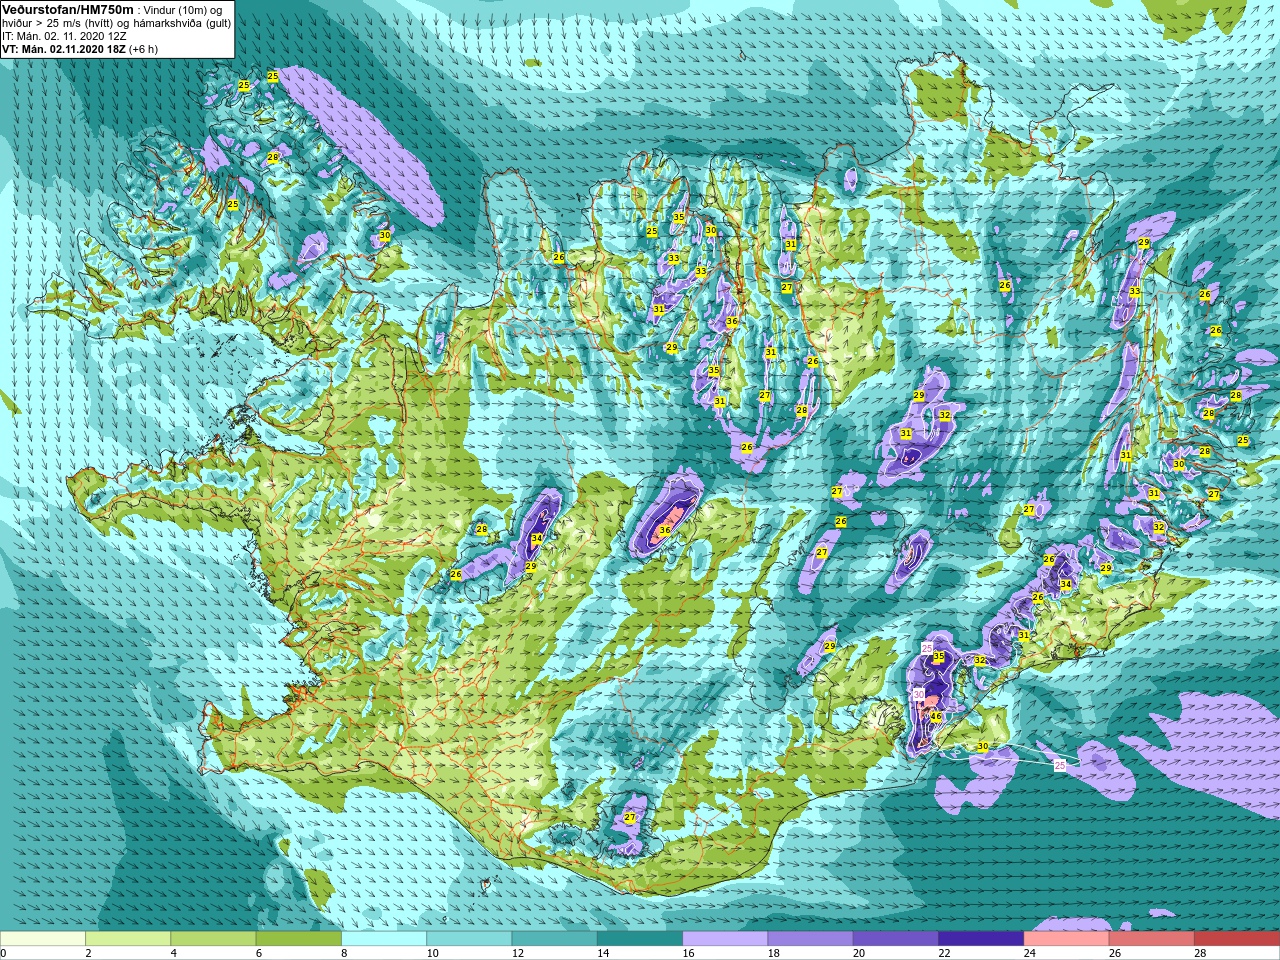
Task: Click legend scale label '14'
Action: tap(603, 953)
